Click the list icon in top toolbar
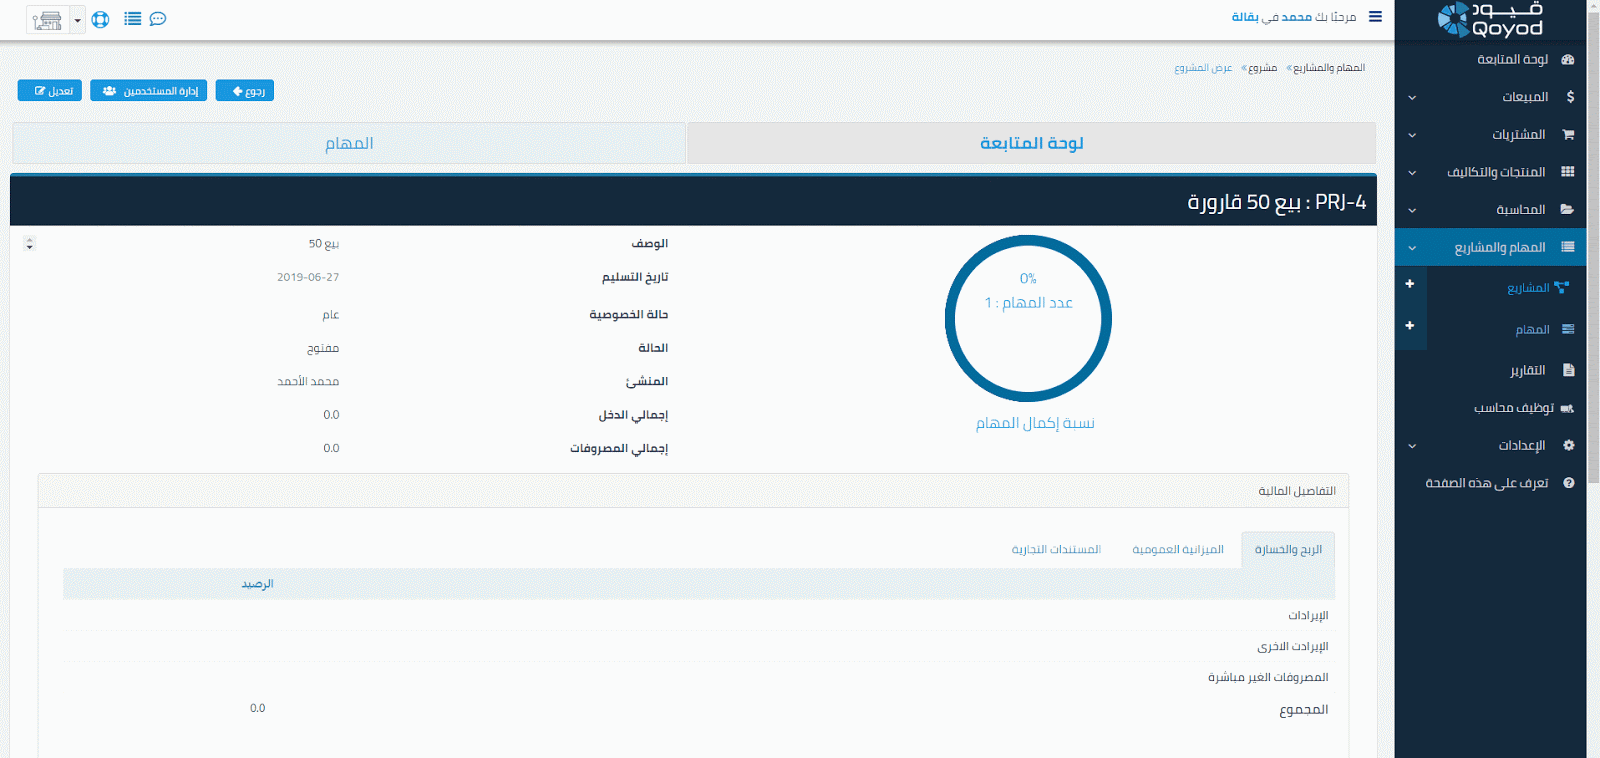Screen dimensions: 1600x758 [x=132, y=19]
